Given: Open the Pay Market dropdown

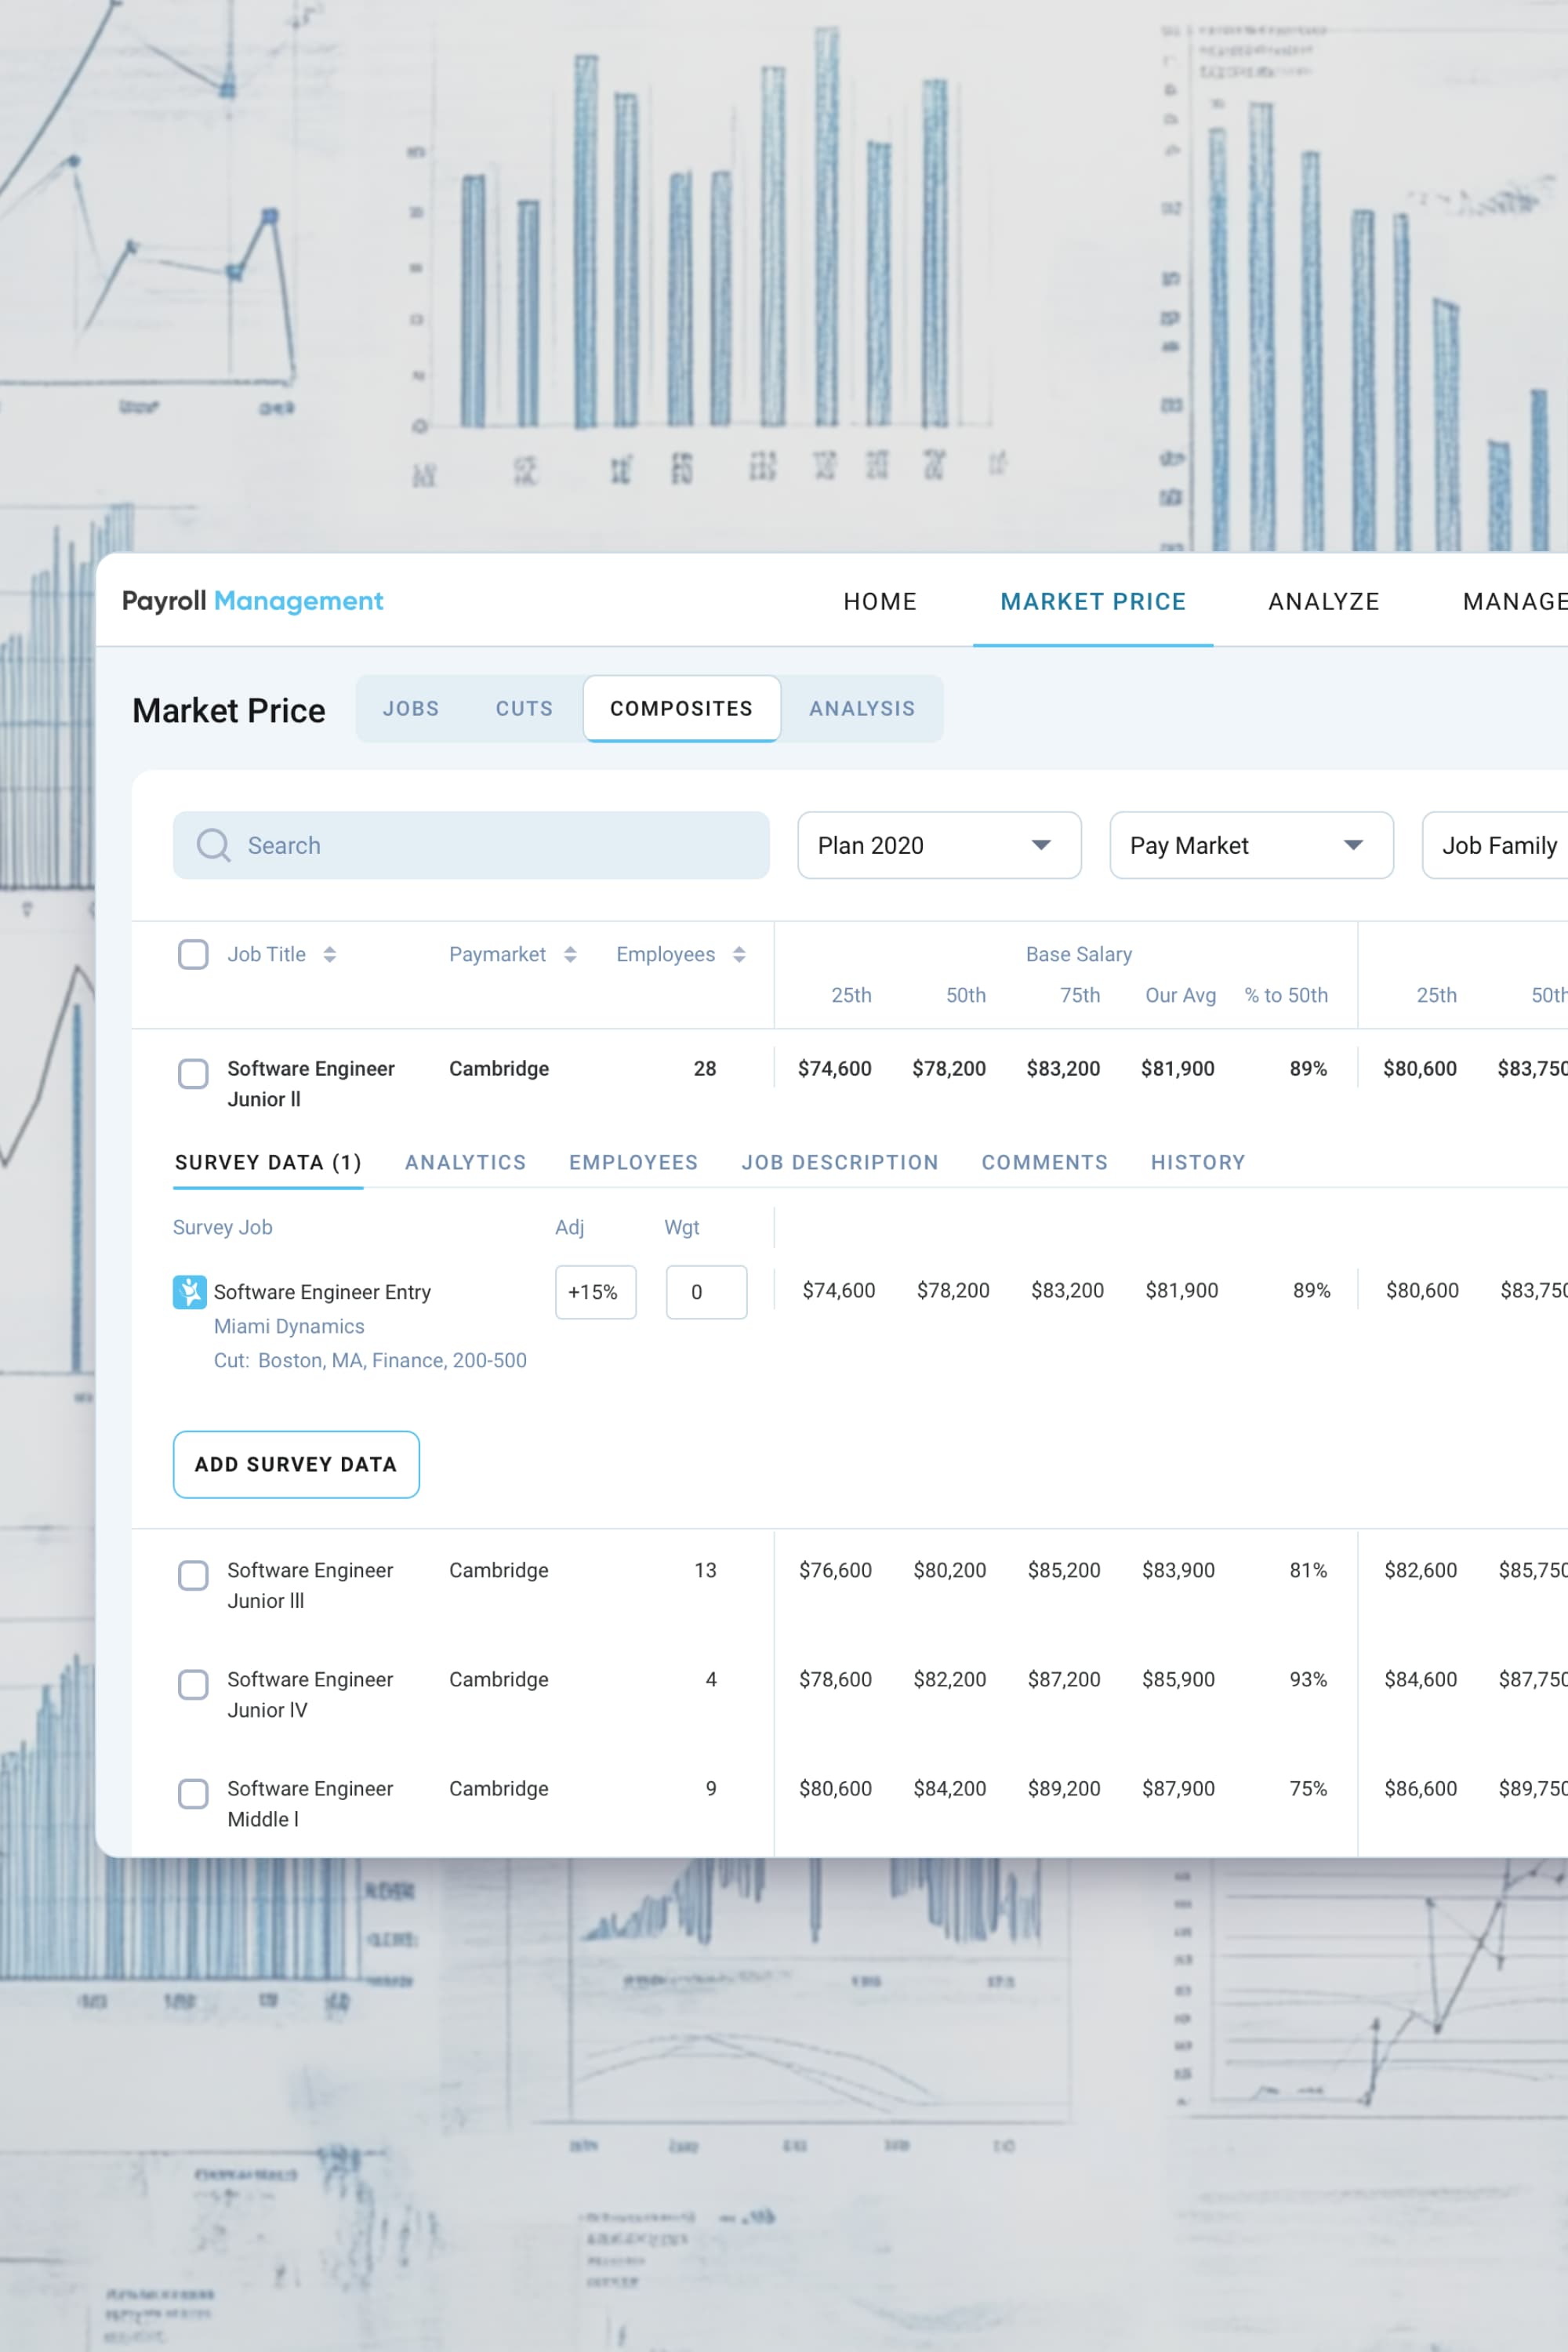Looking at the screenshot, I should point(1250,845).
